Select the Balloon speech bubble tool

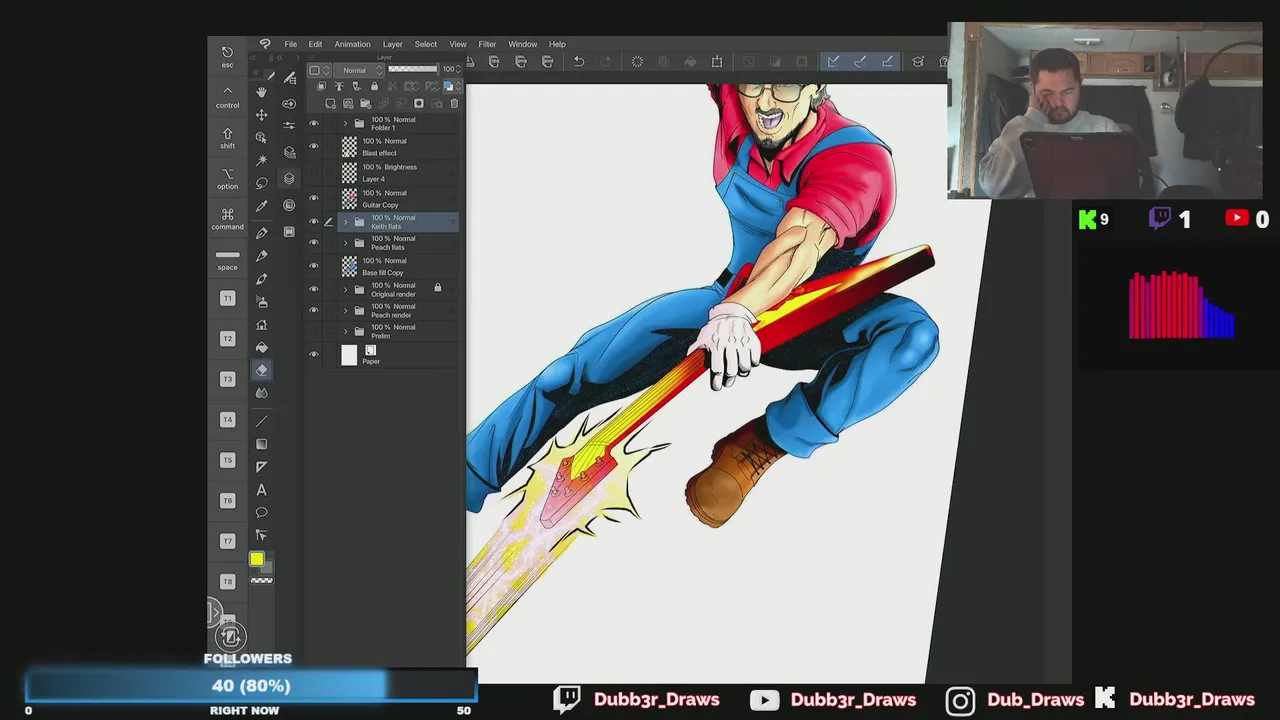[261, 513]
